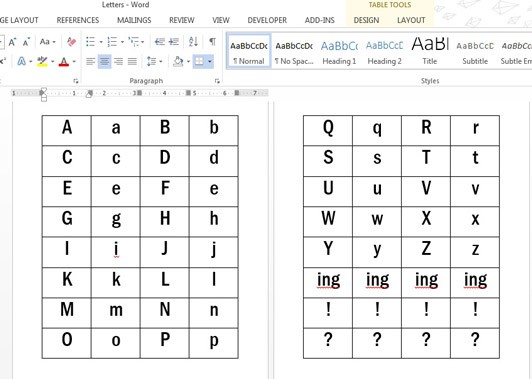Screen dimensions: 532x379
Task: Click the table cell containing lowercase k
Action: (x=116, y=283)
